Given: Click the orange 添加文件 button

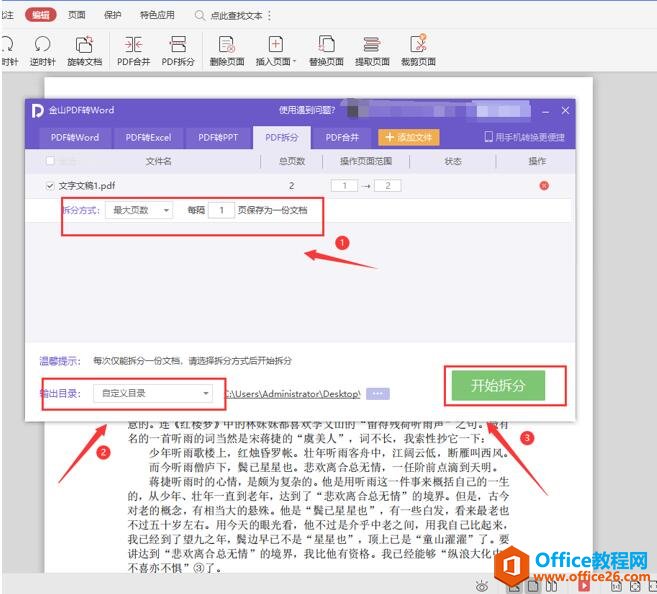Looking at the screenshot, I should point(409,137).
